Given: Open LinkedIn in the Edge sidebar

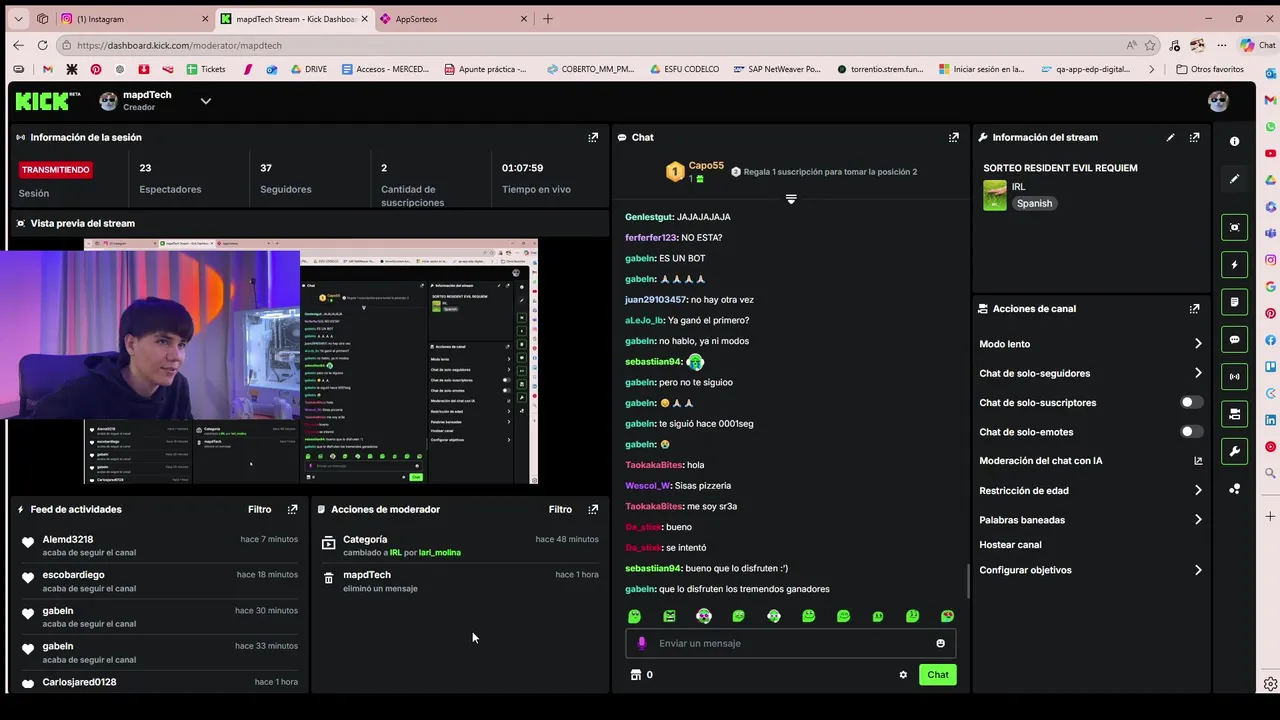Looking at the screenshot, I should click(x=1270, y=420).
